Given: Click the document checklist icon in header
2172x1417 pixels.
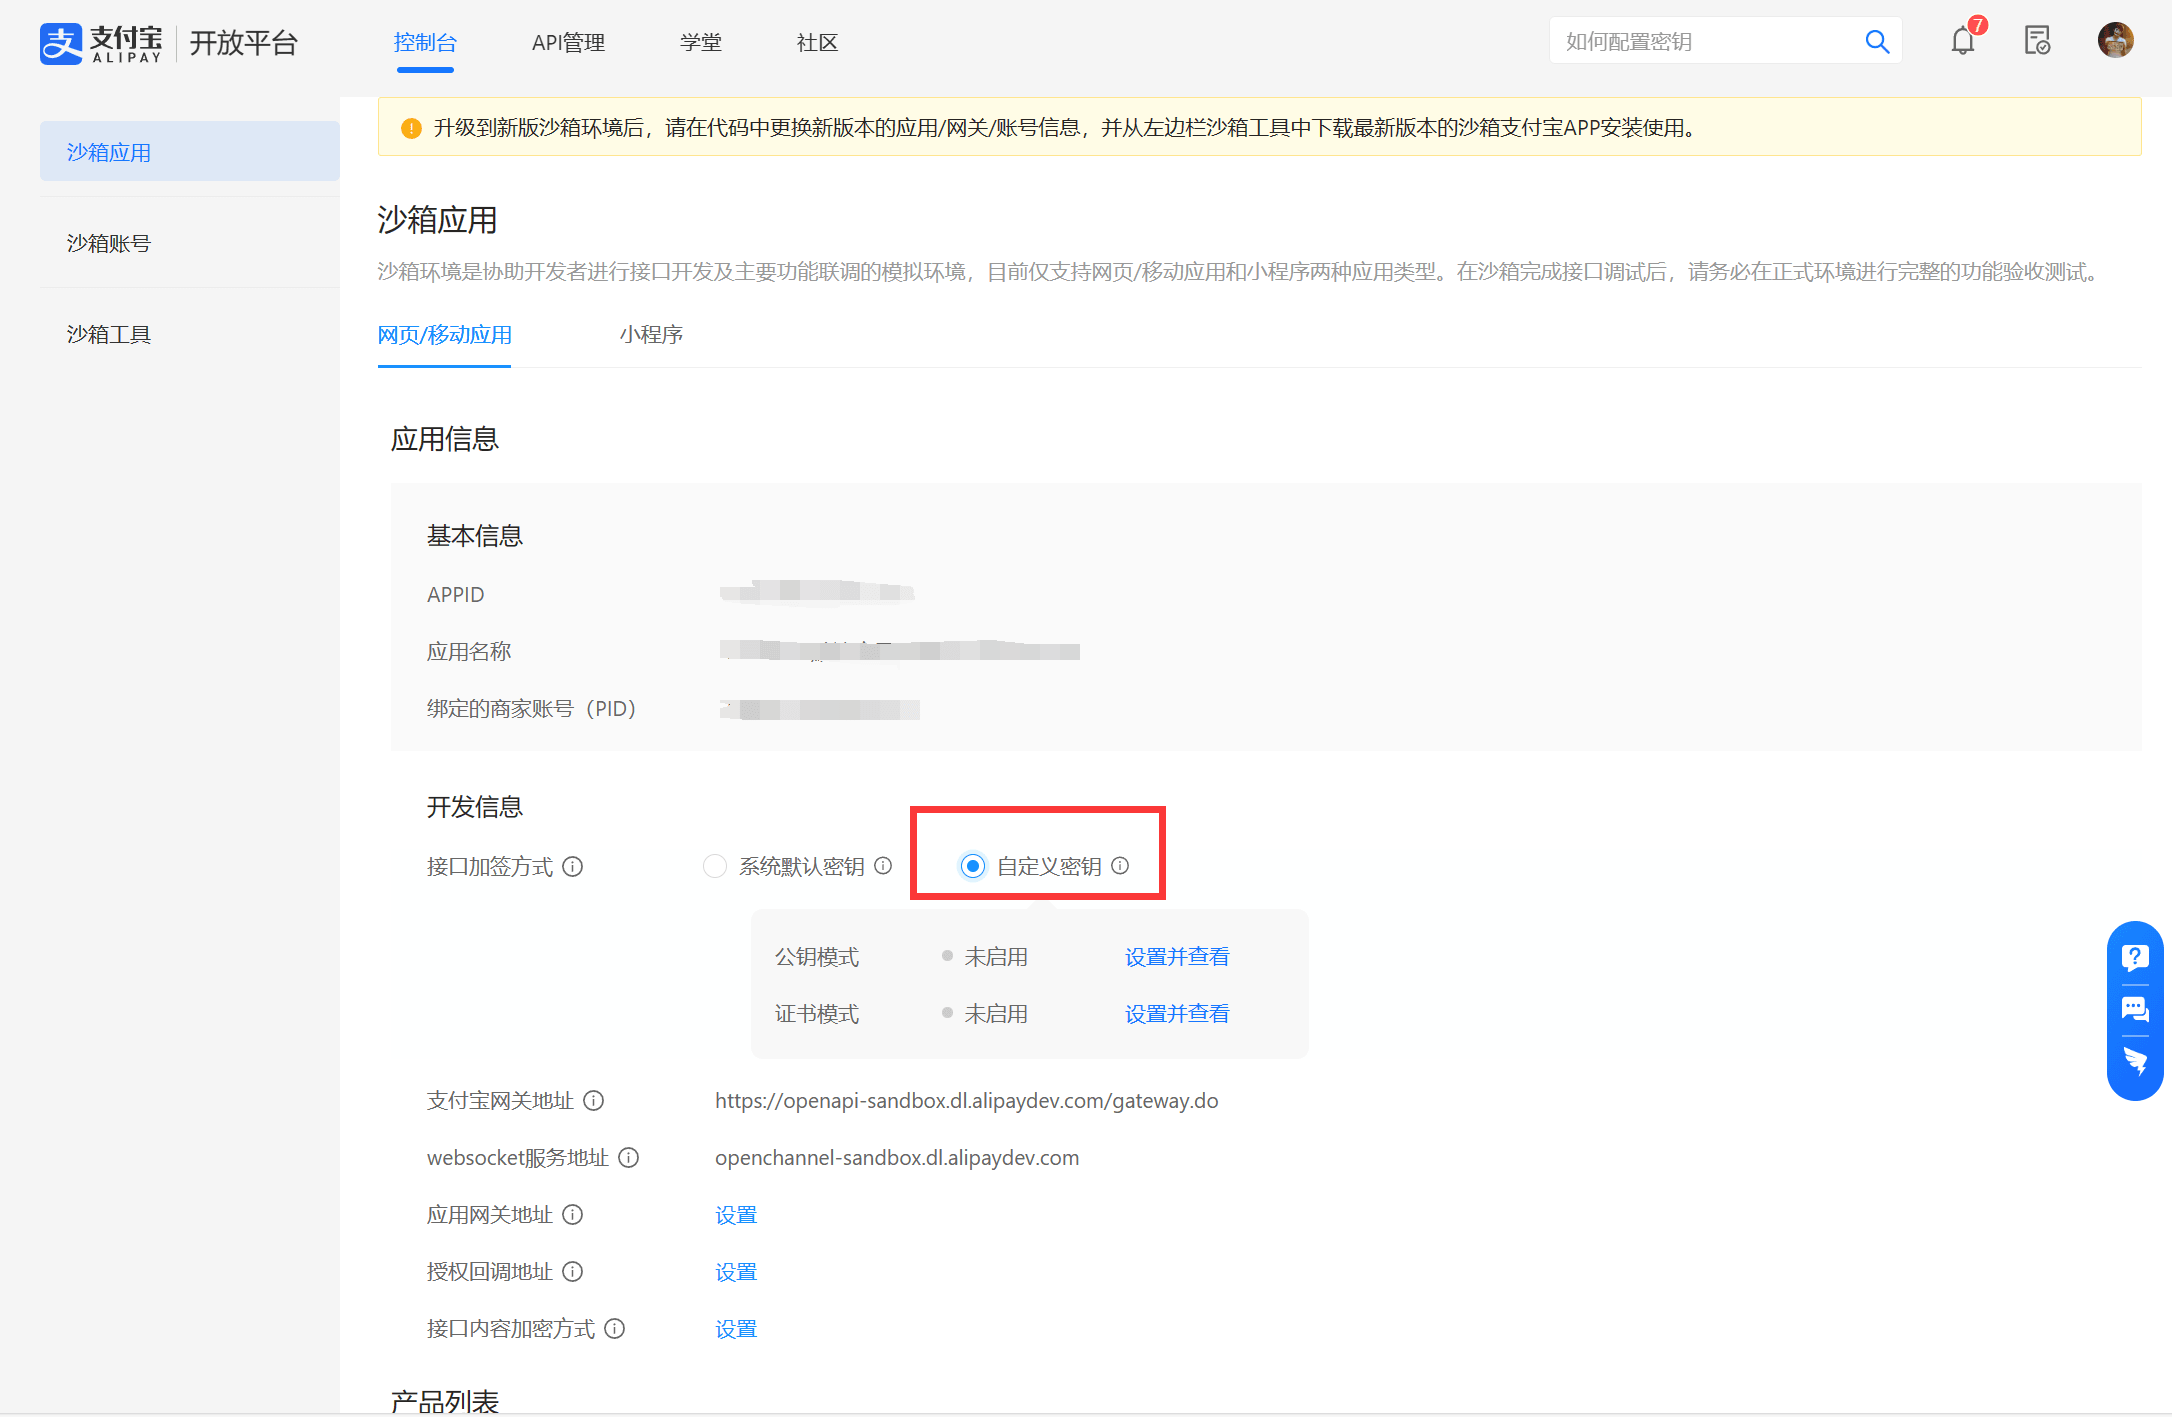Looking at the screenshot, I should [2037, 41].
